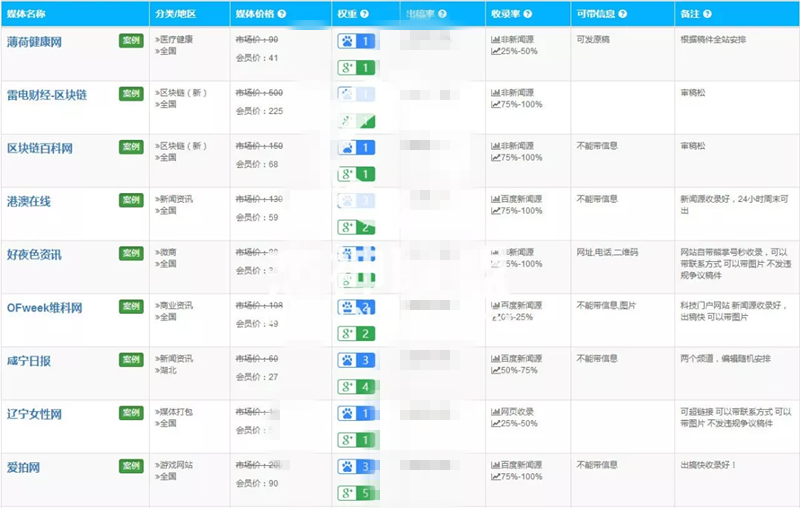Screen dimensions: 800x508
Task: Click the 案例 button for 薄荷健康网
Action: click(131, 40)
